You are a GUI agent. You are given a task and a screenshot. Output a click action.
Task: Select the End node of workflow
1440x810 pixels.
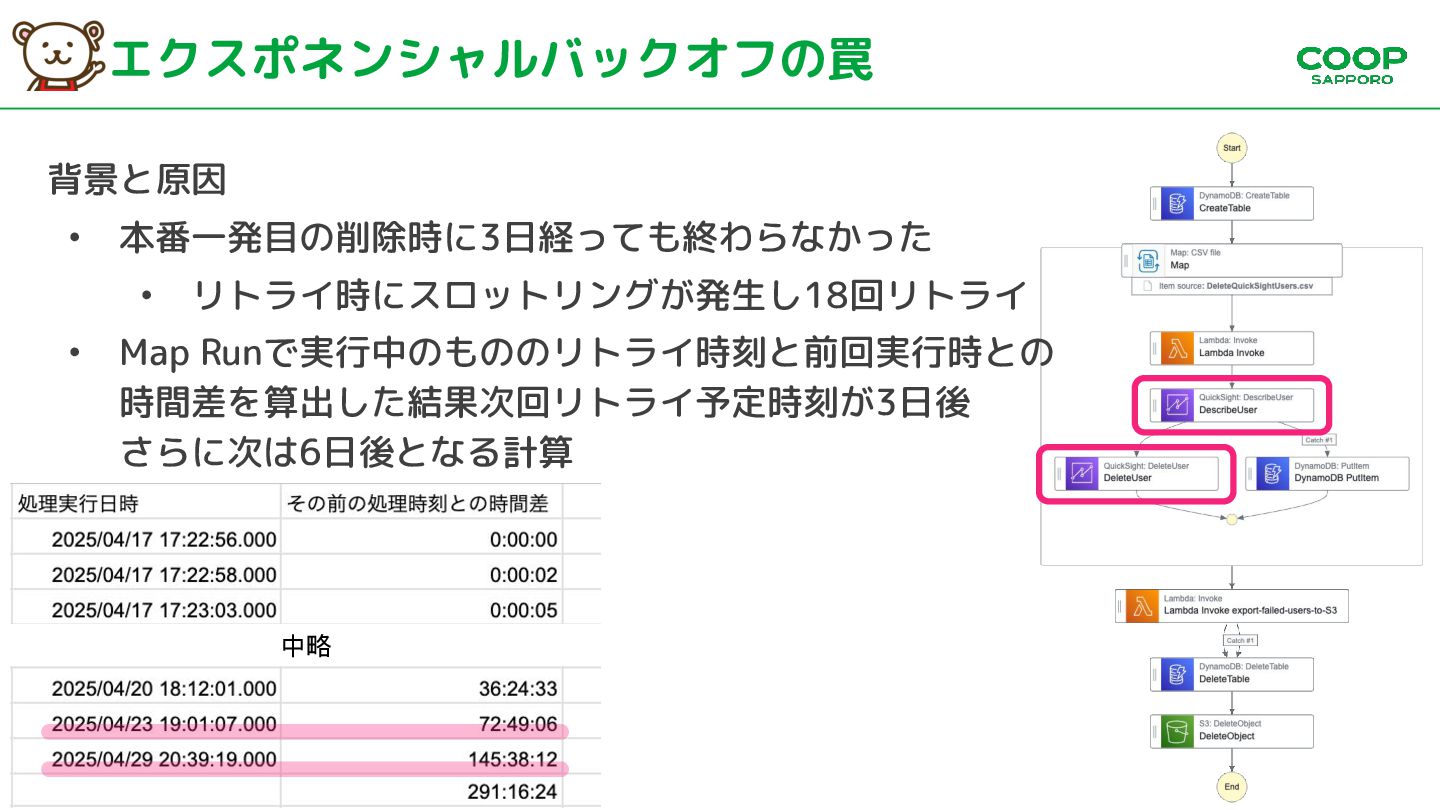pos(1232,787)
